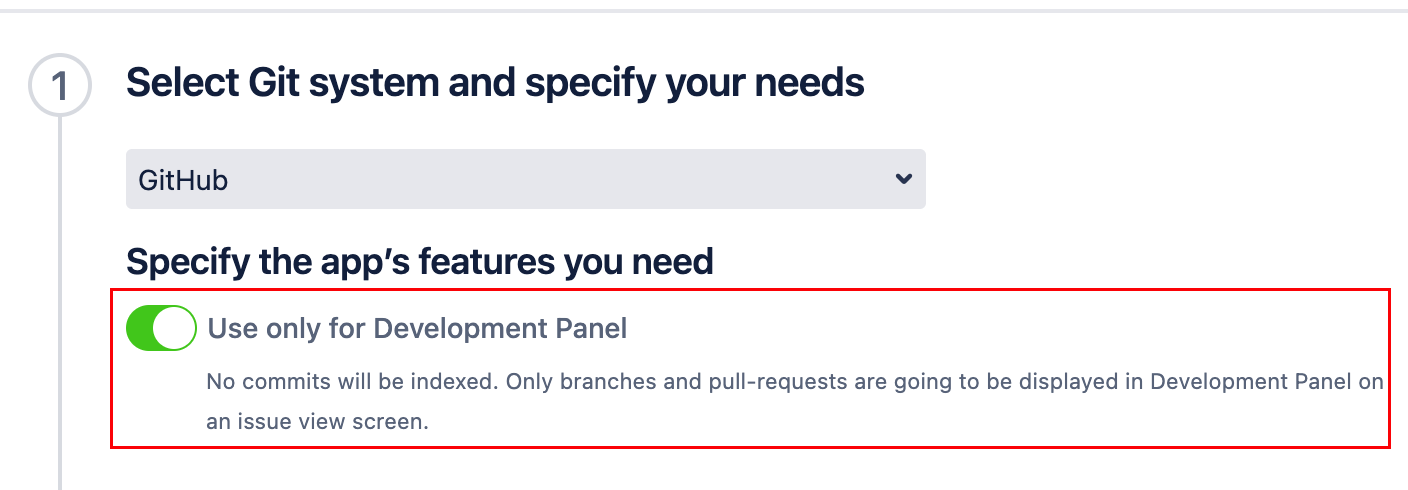Click the vertical step progress line
The height and width of the screenshot is (490, 1408).
[60, 300]
